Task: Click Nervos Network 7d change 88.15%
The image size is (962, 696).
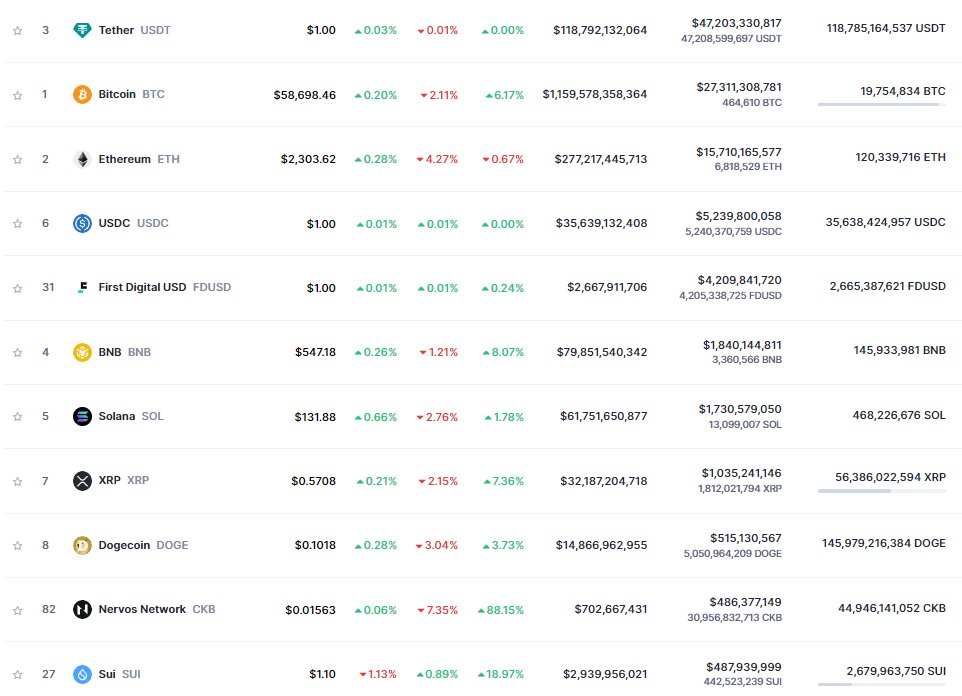Action: click(501, 610)
